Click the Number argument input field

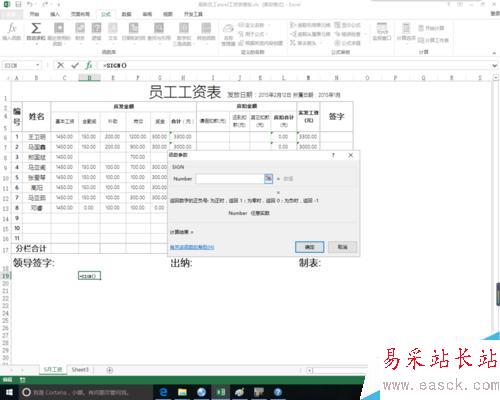(230, 179)
